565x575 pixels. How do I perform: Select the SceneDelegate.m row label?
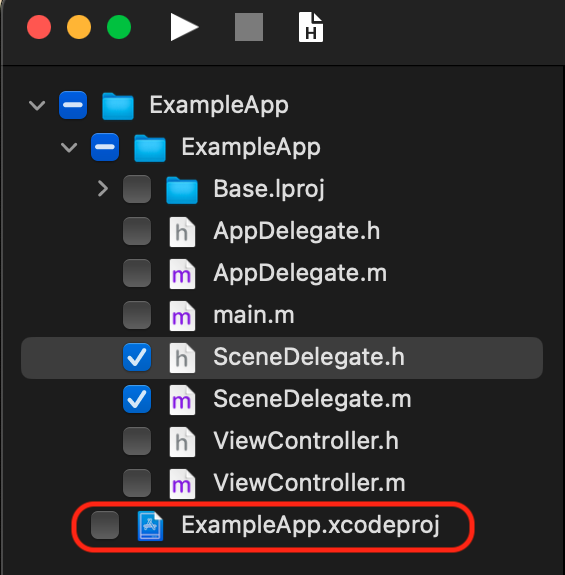[x=312, y=399]
